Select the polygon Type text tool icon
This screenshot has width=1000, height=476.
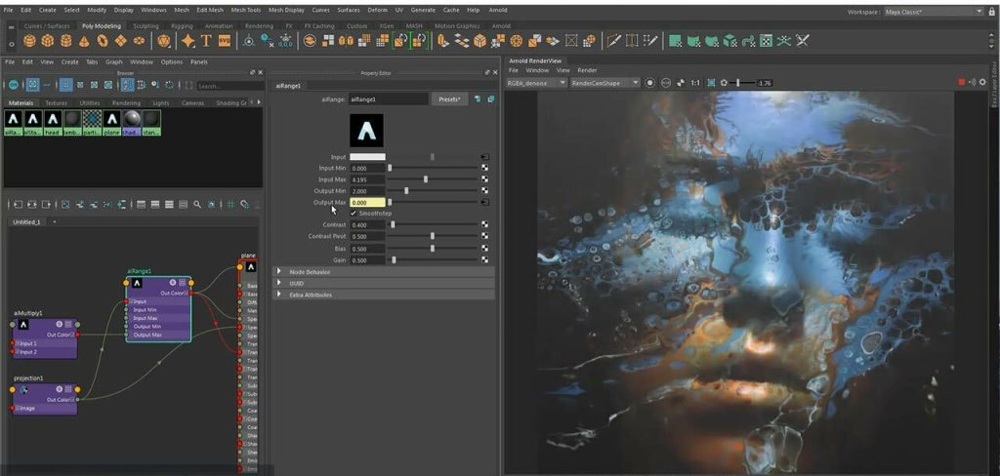click(x=207, y=41)
